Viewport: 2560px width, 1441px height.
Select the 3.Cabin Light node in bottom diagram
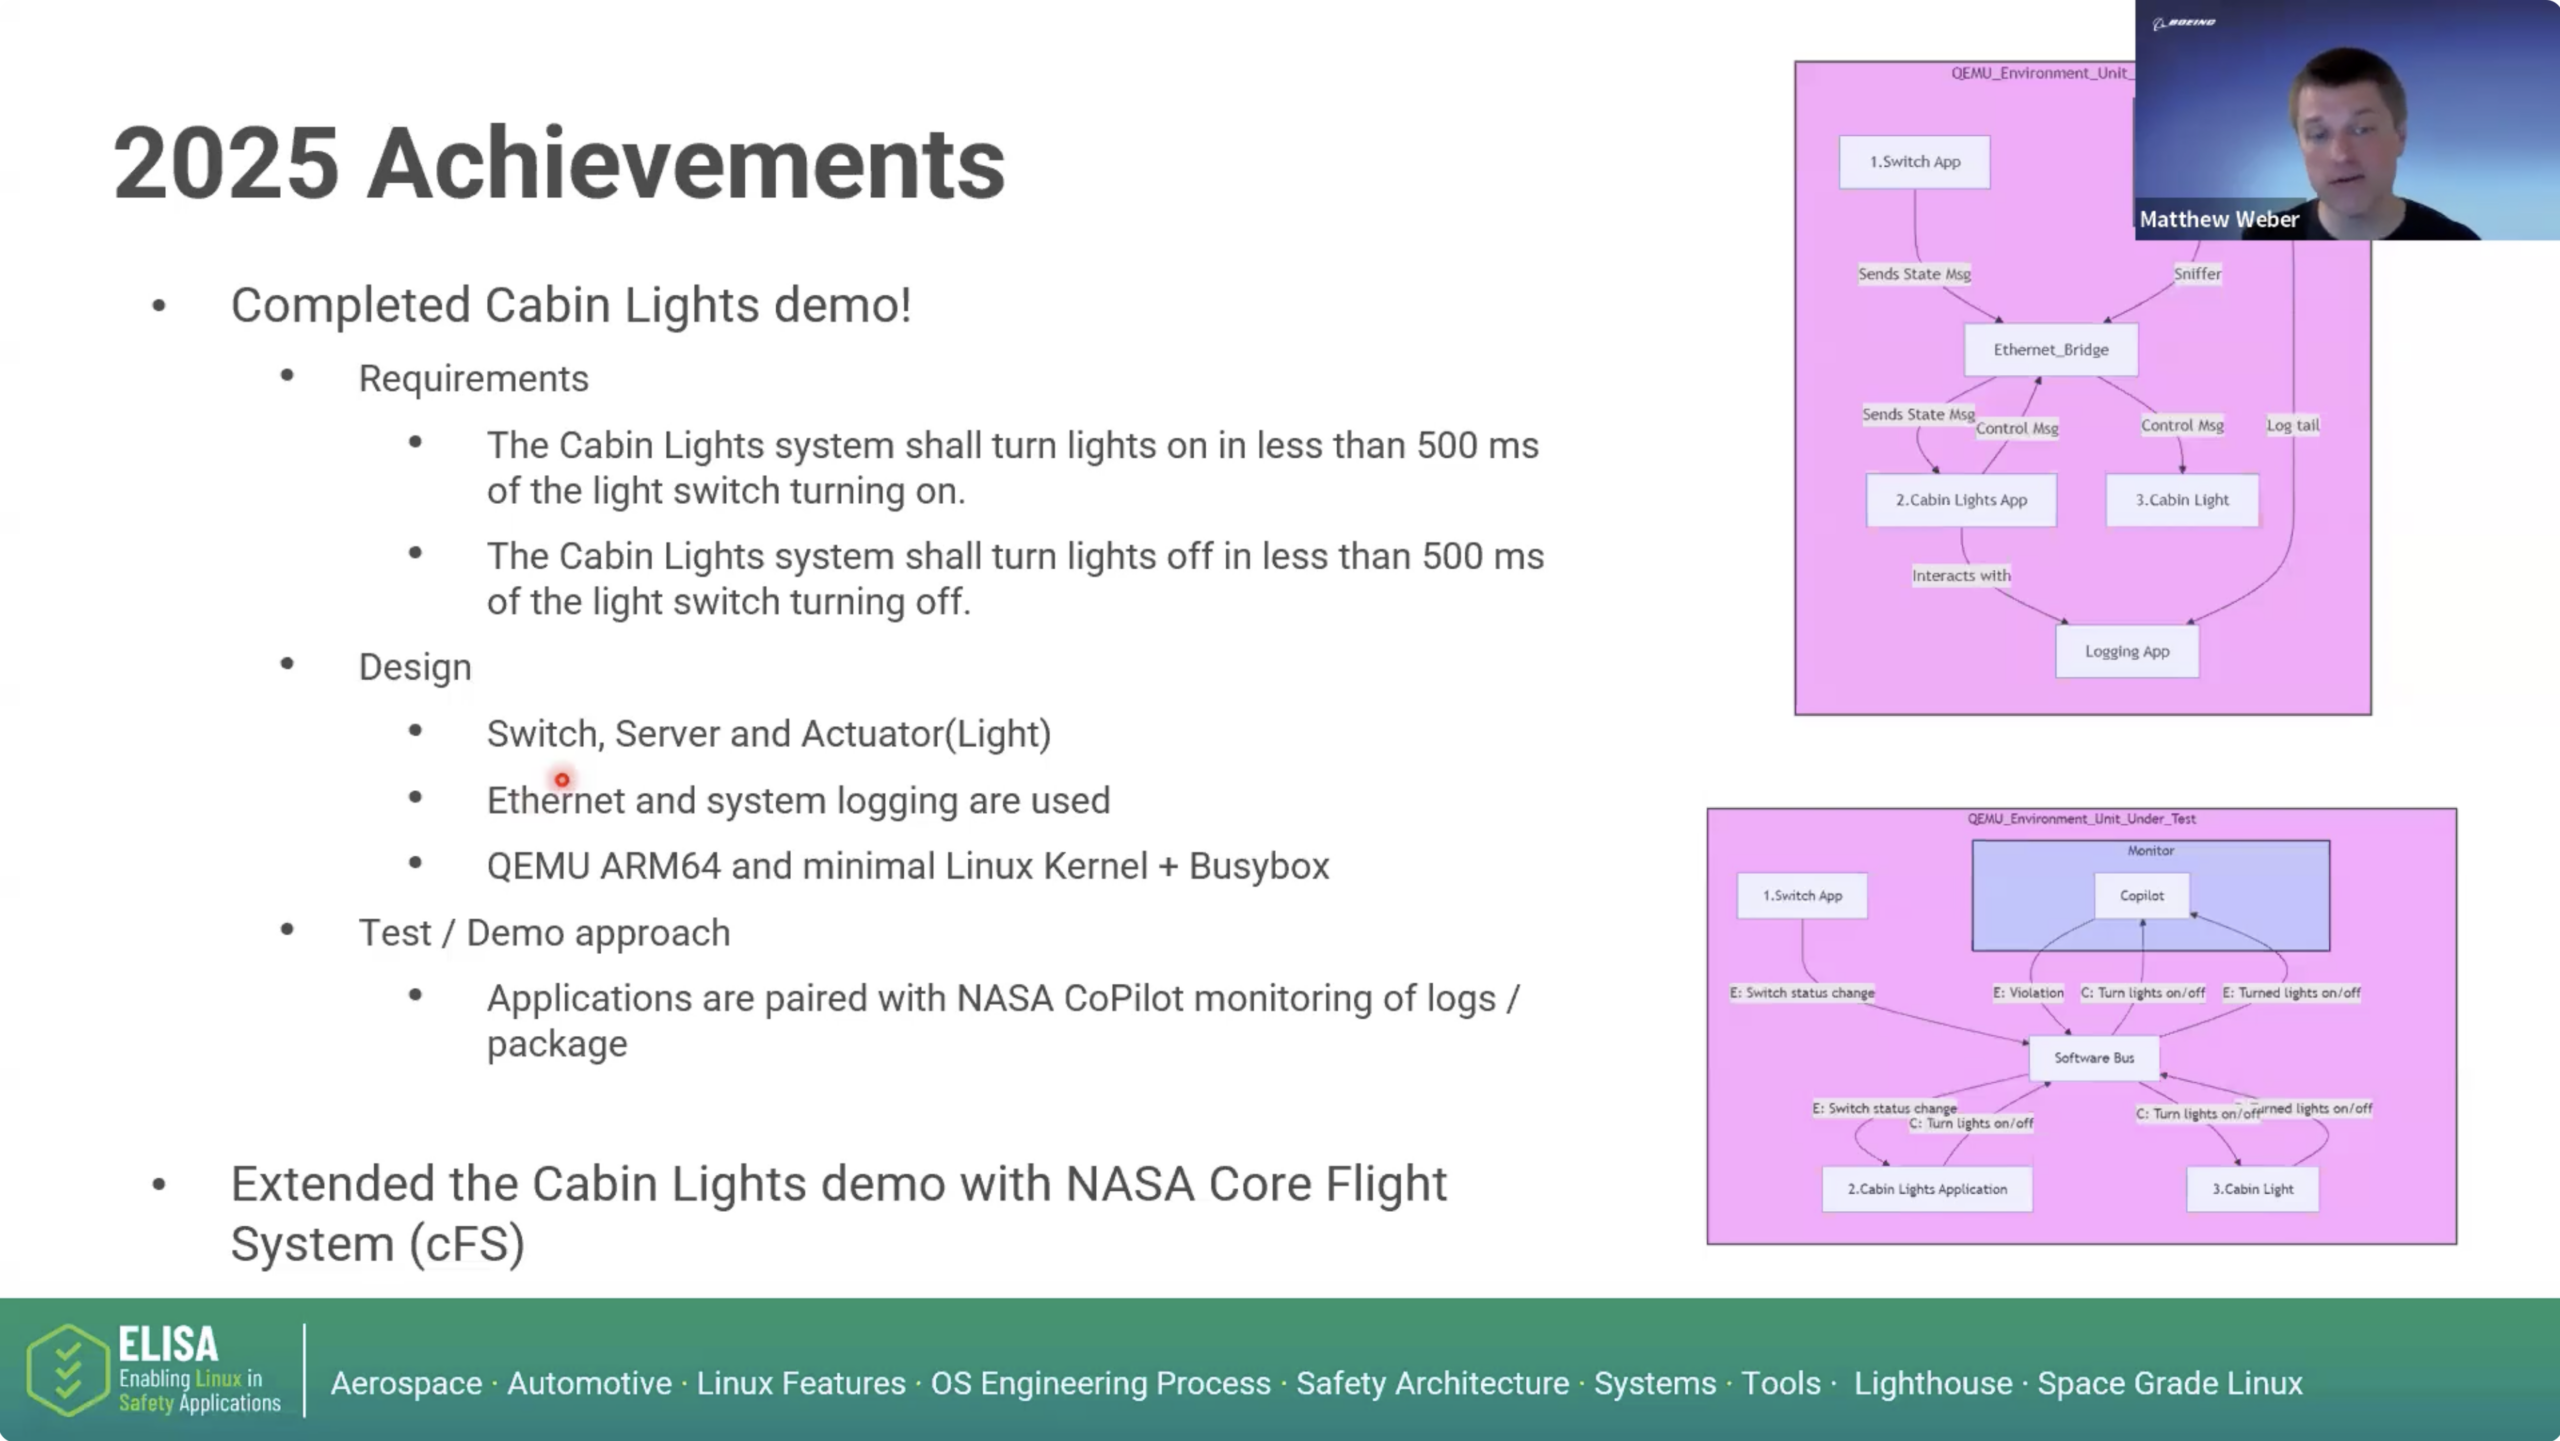tap(2252, 1188)
